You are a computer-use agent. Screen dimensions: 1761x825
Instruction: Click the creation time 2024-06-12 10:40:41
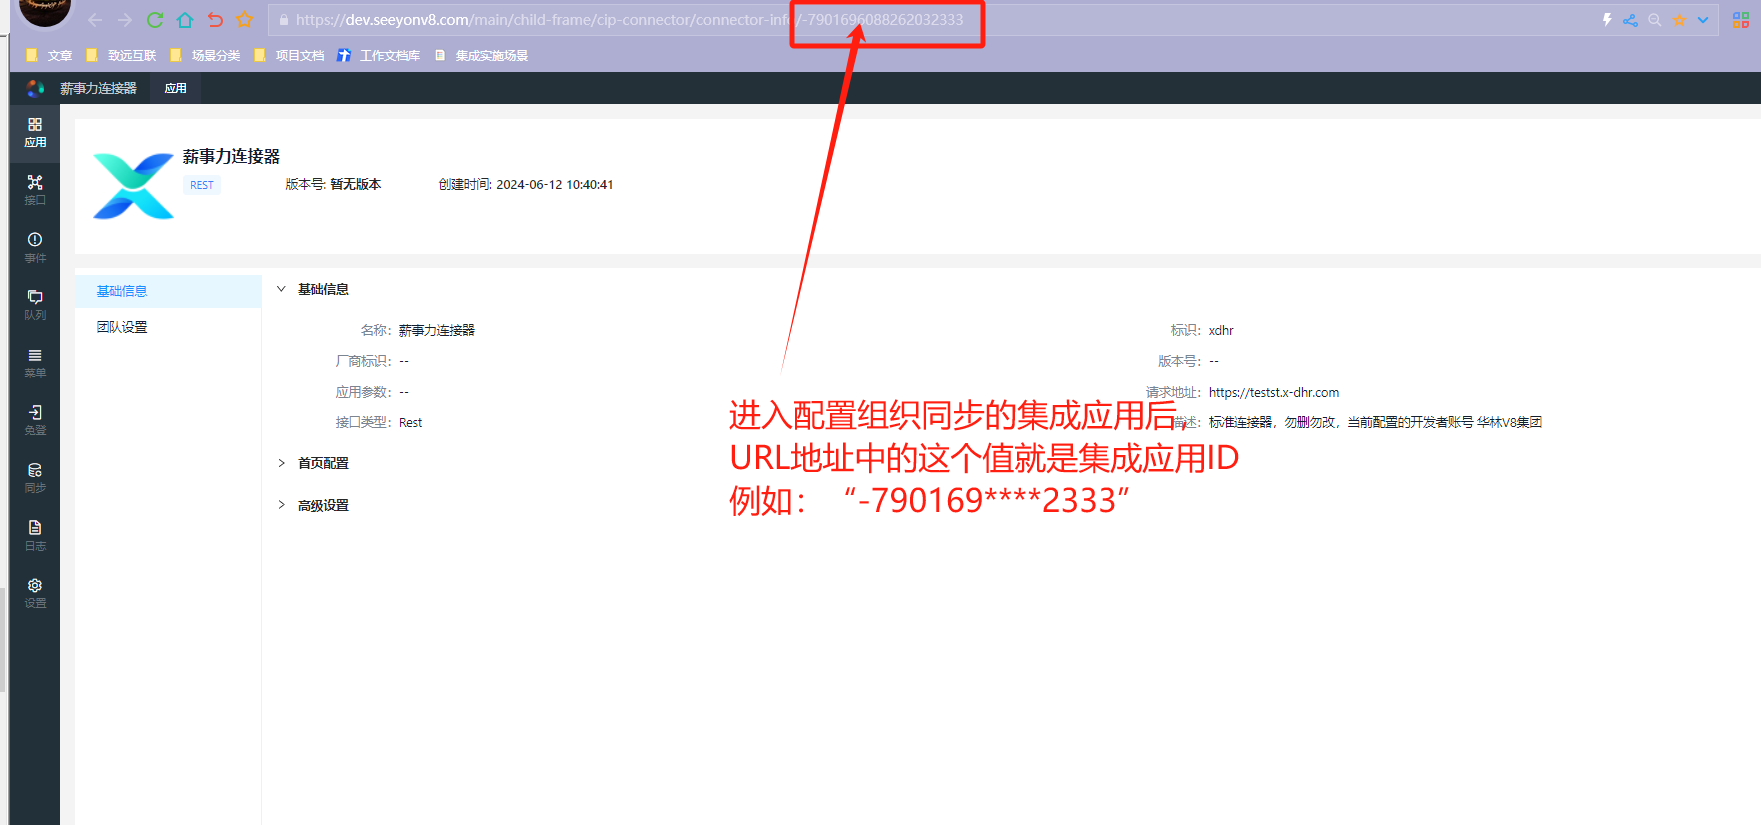click(x=555, y=184)
